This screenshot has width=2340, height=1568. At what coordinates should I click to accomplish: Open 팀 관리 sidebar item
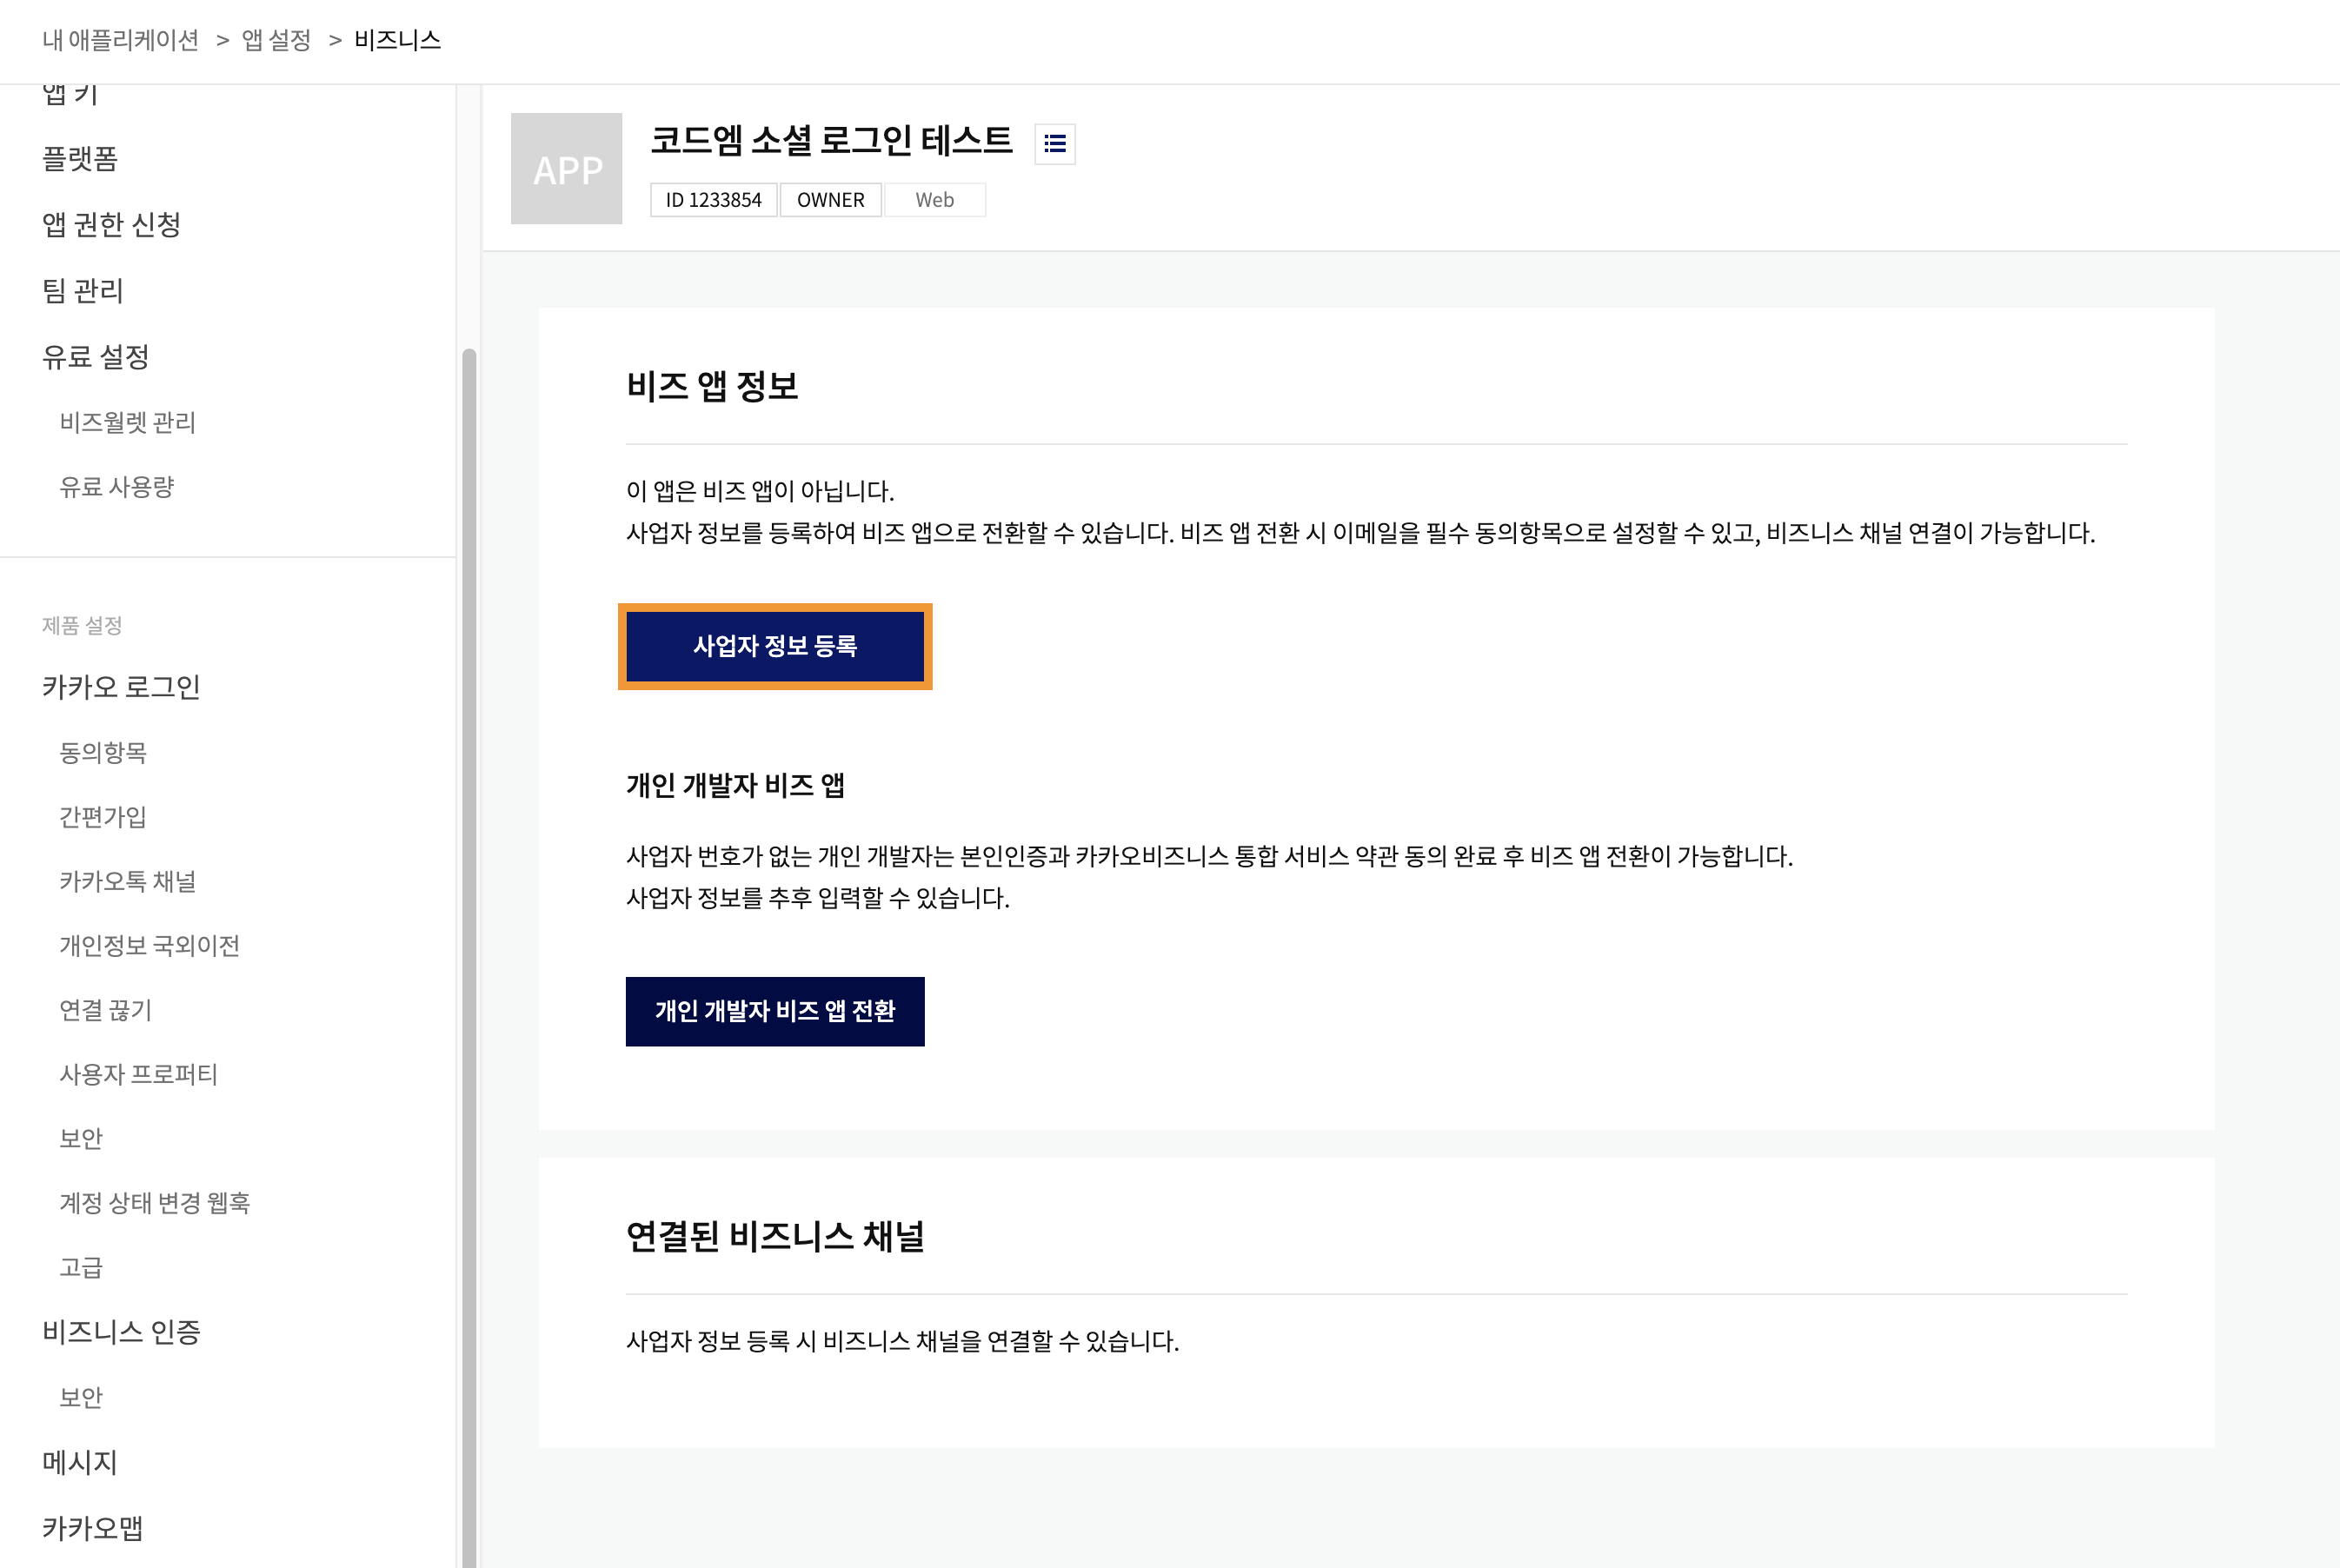pyautogui.click(x=83, y=290)
